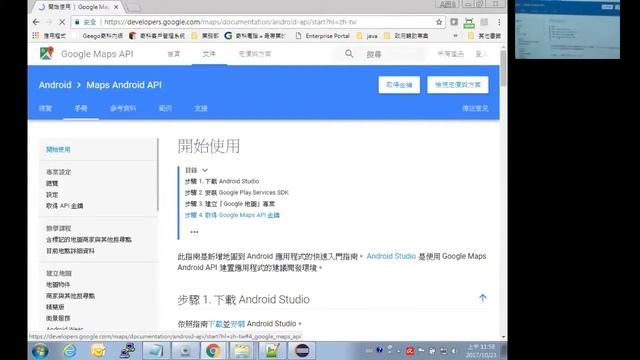Open the yellow mail envelope taskbar icon

[98, 351]
